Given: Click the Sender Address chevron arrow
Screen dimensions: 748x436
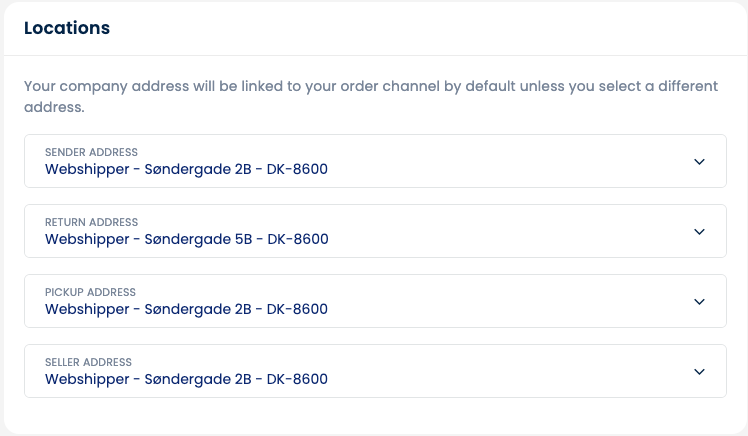Looking at the screenshot, I should [x=699, y=162].
